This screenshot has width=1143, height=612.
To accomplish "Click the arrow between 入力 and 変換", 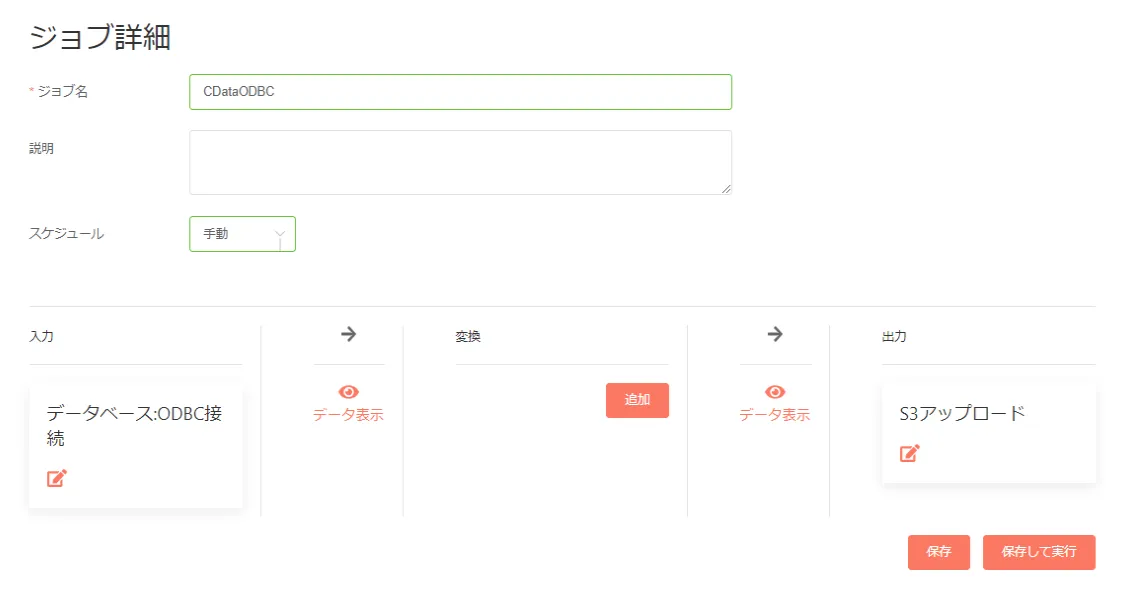I will coord(349,334).
